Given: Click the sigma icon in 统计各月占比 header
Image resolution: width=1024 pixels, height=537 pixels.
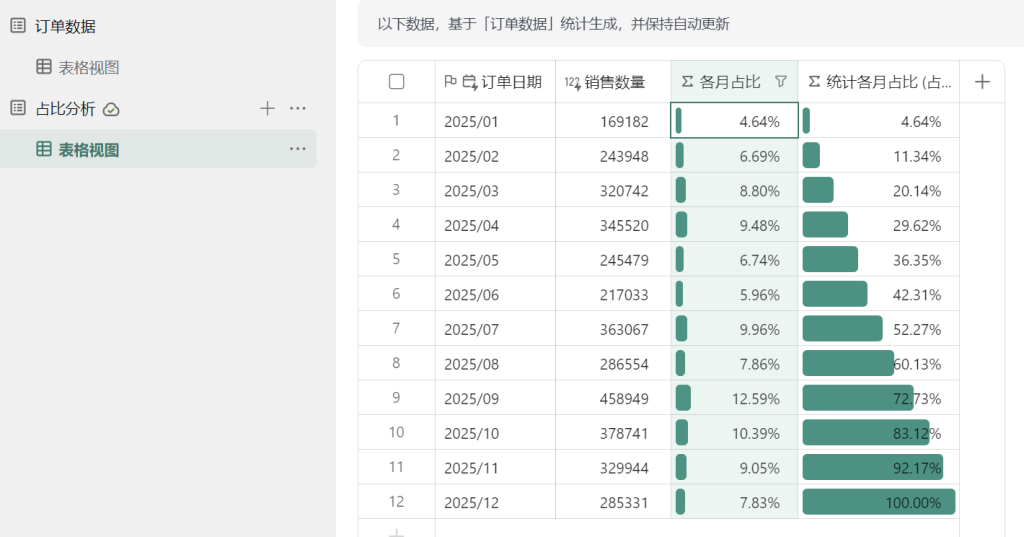Looking at the screenshot, I should coord(814,82).
